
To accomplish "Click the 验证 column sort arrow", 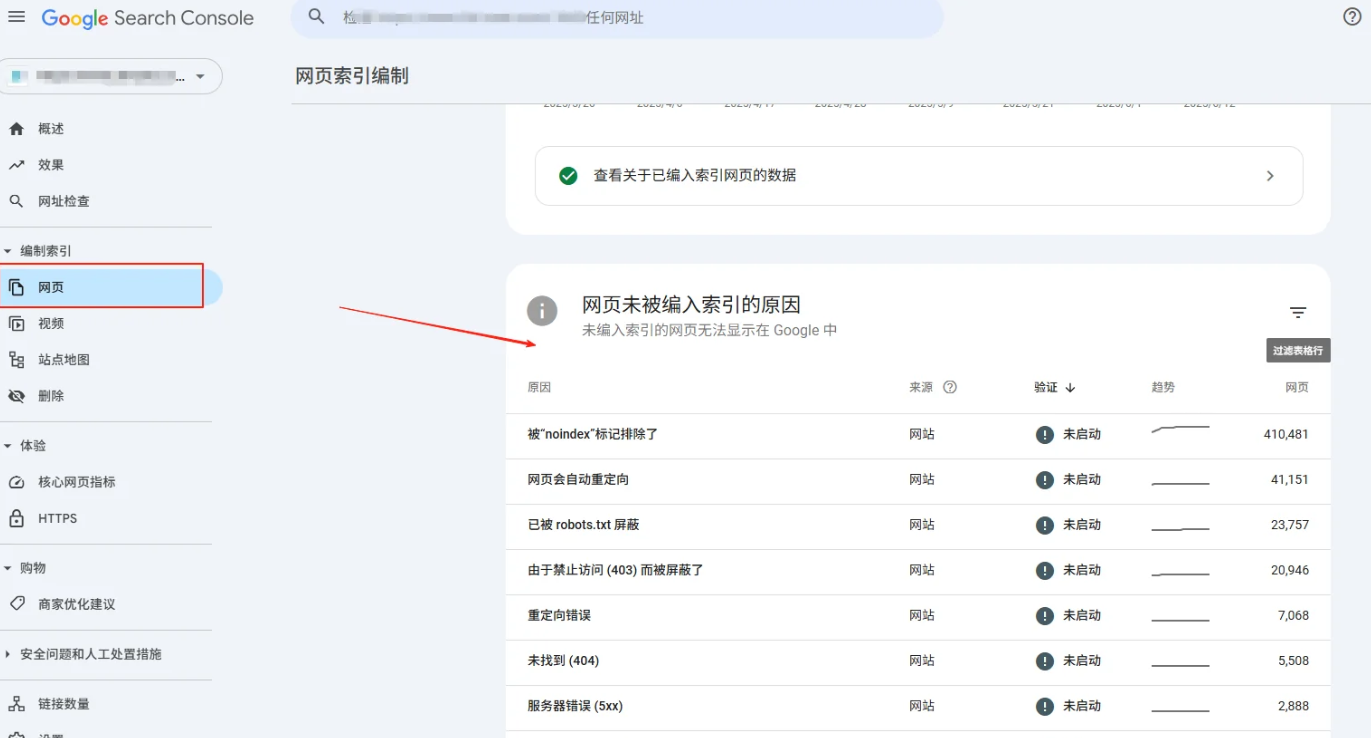I will pyautogui.click(x=1070, y=386).
